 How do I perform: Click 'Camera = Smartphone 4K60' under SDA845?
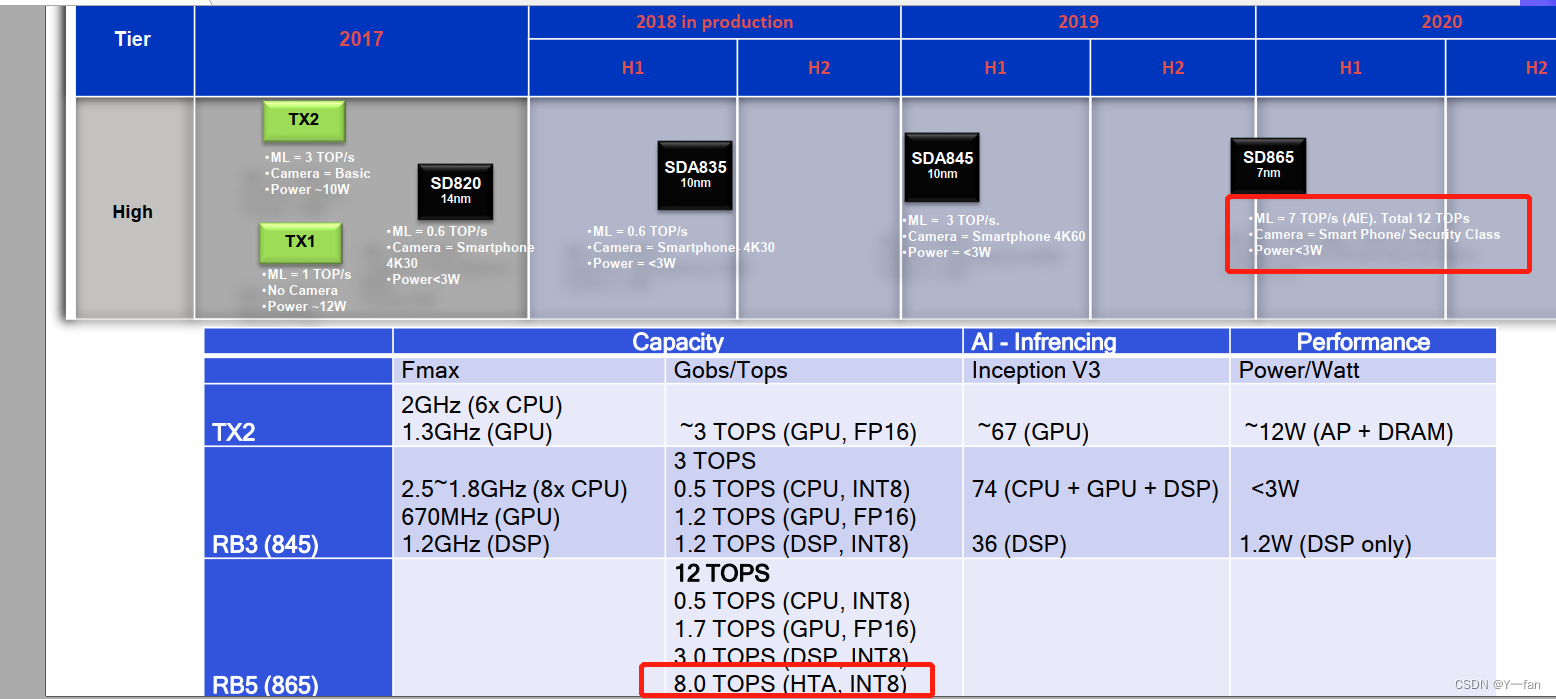(995, 237)
